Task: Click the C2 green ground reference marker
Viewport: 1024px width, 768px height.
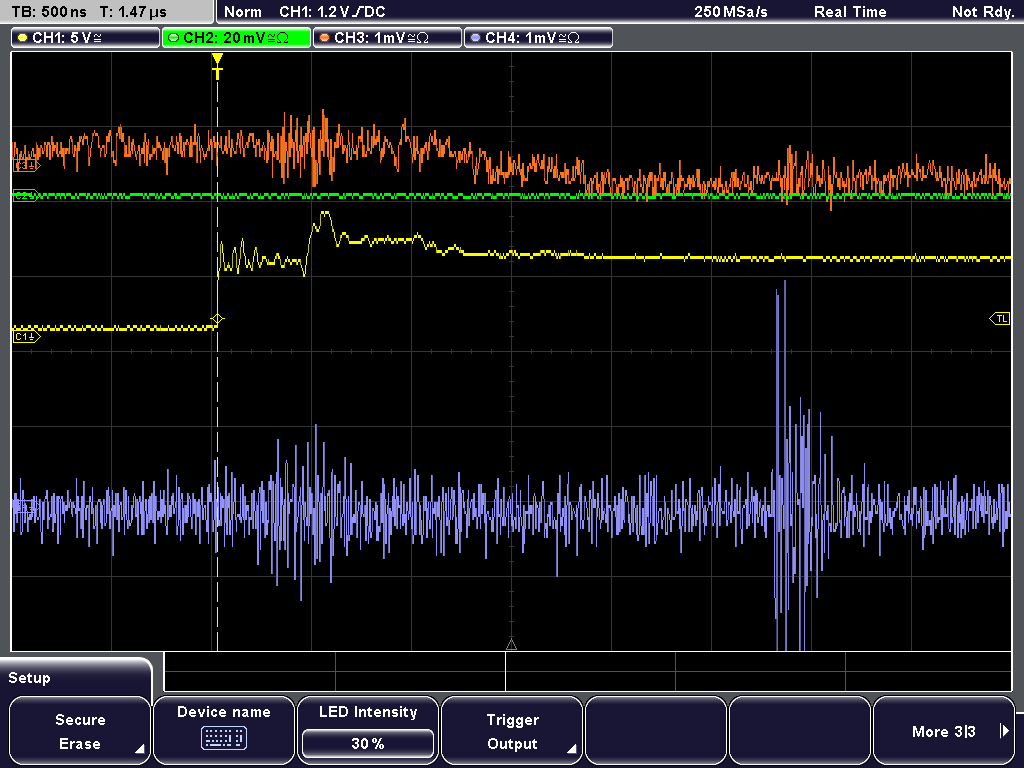Action: point(26,195)
